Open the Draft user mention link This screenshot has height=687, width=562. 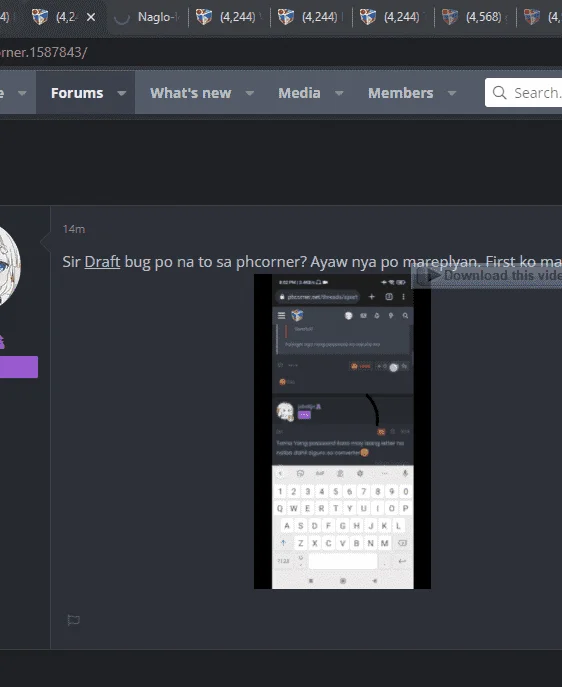point(102,262)
